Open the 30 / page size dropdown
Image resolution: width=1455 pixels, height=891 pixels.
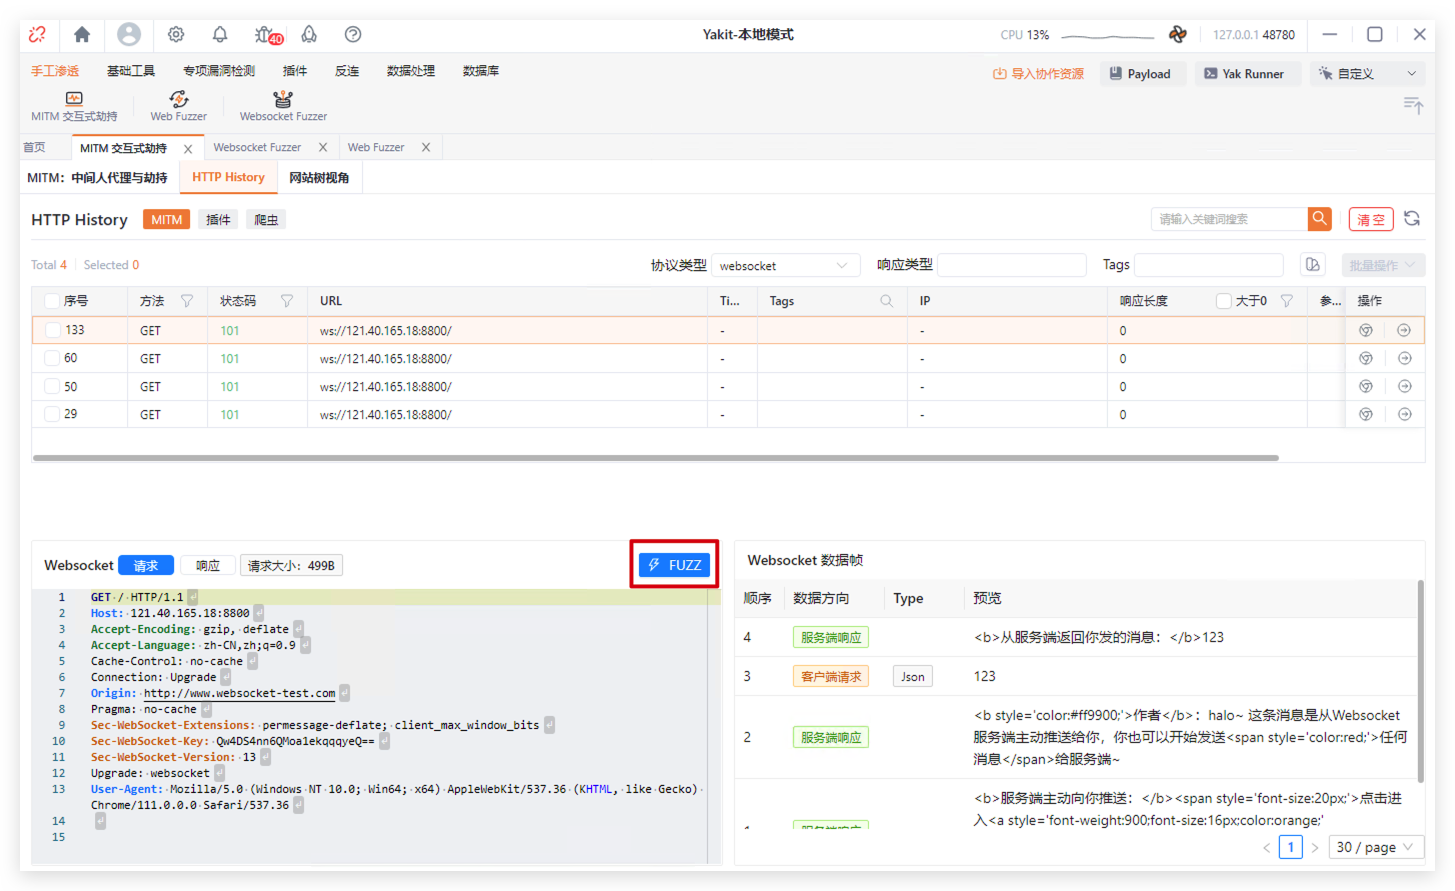point(1376,847)
